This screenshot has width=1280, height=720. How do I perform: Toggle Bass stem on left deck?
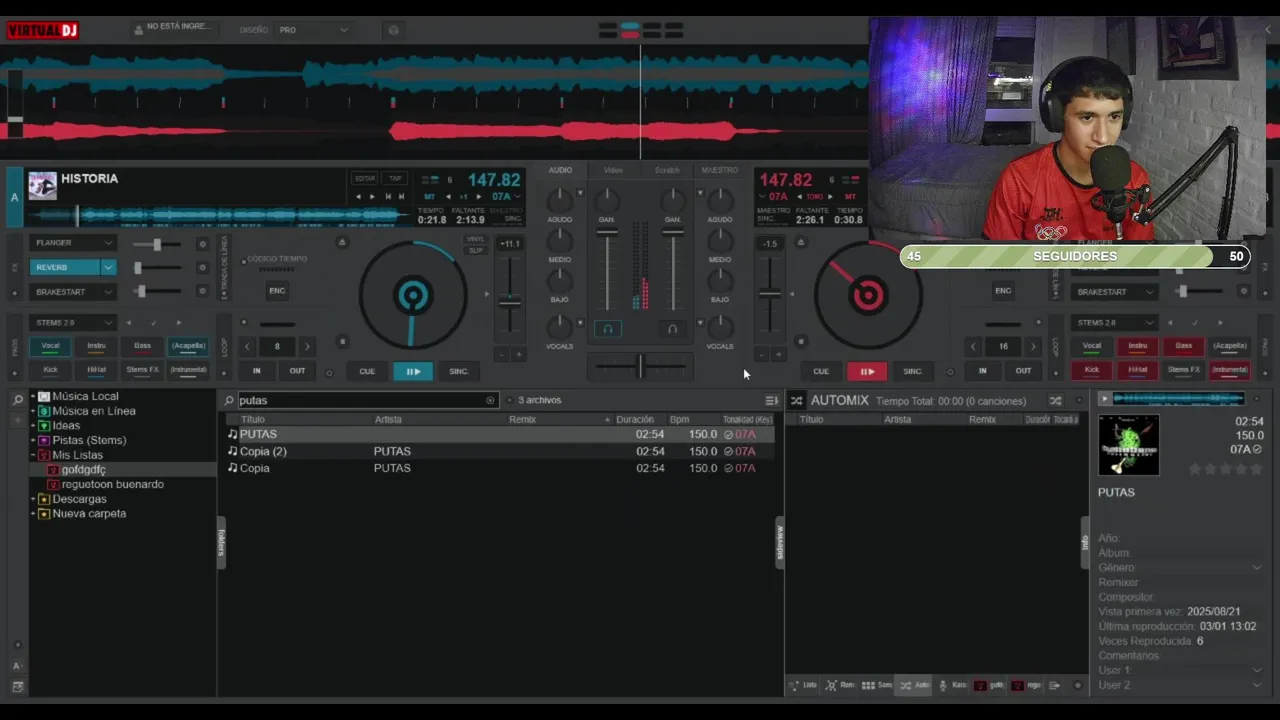pyautogui.click(x=142, y=346)
